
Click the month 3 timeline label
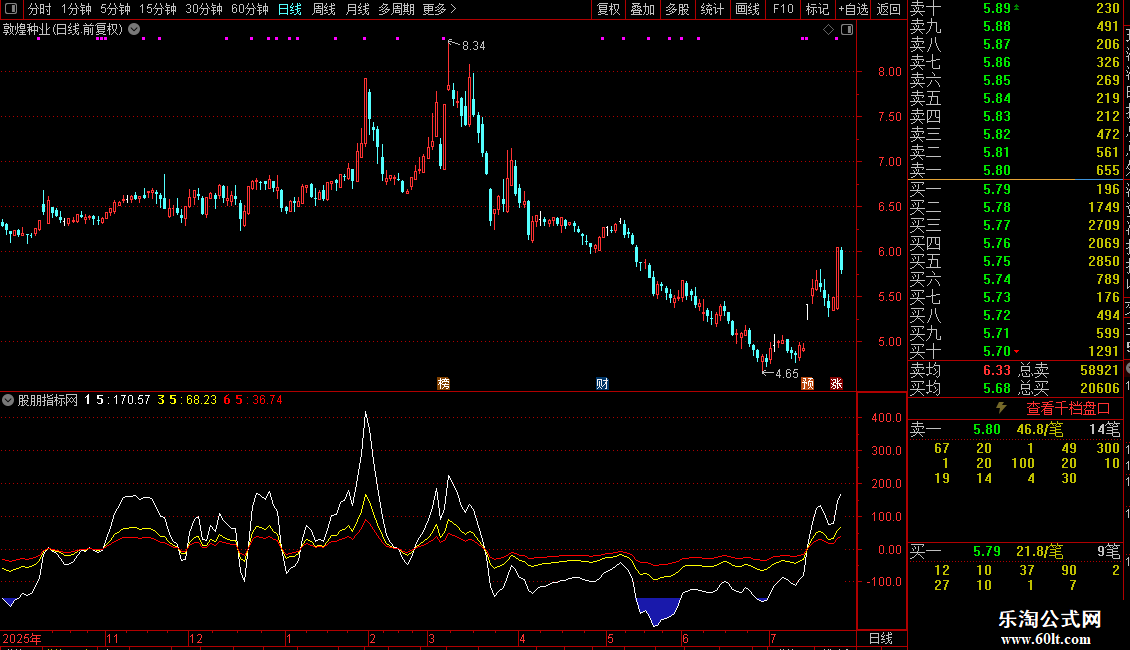(431, 638)
